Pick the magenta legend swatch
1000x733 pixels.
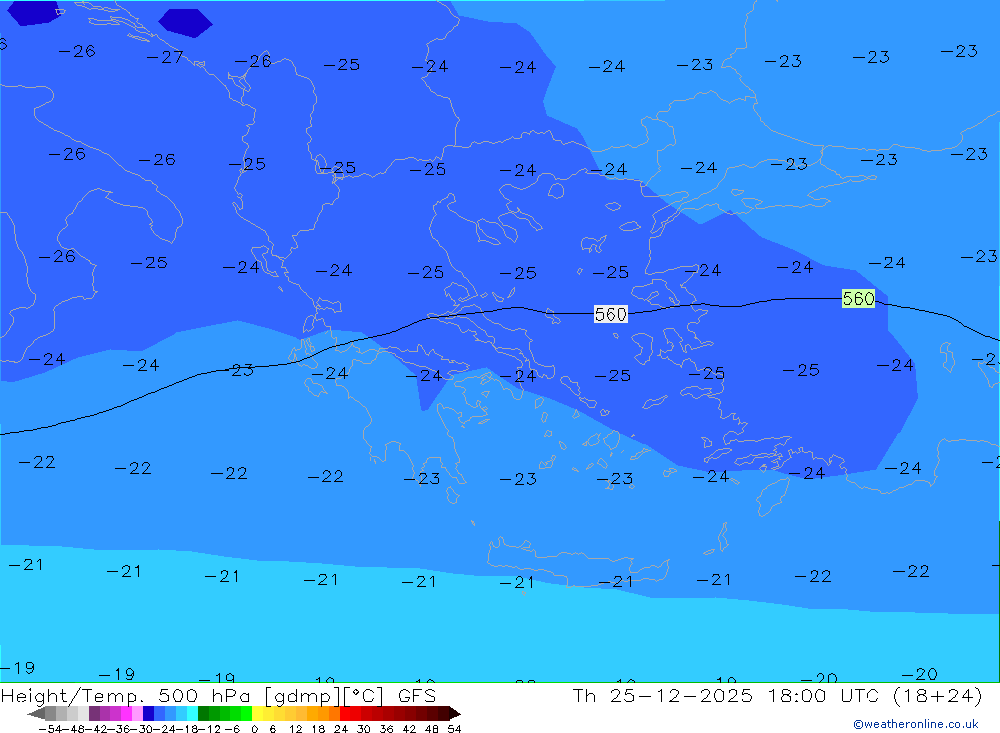(126, 713)
